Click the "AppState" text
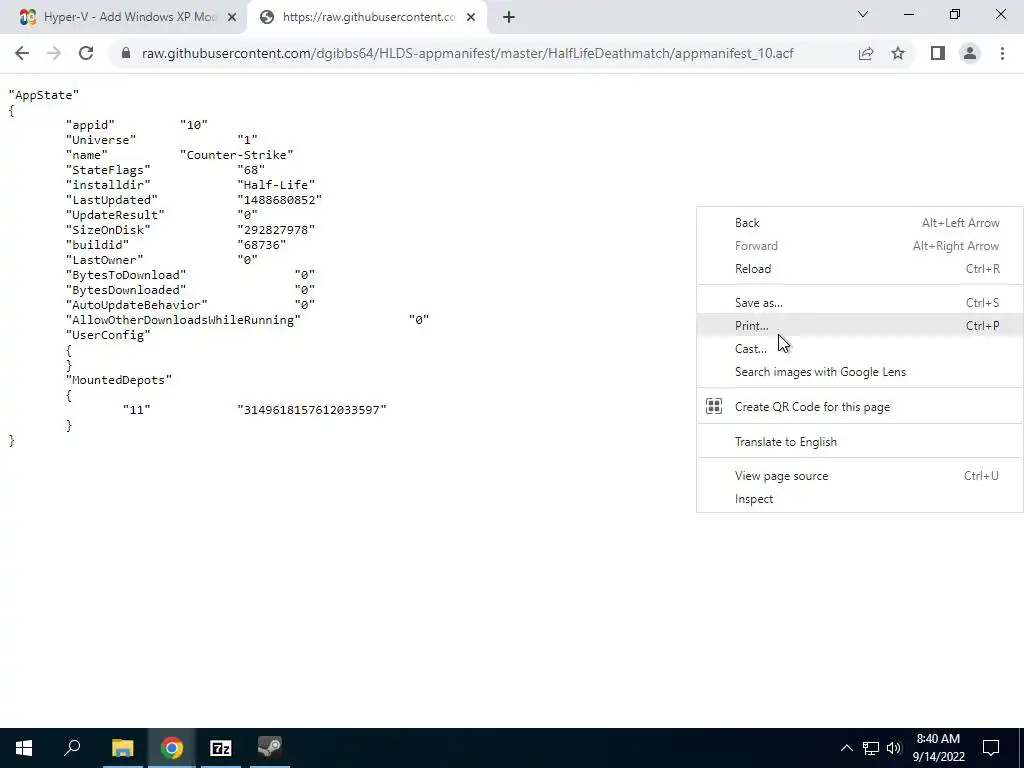Image resolution: width=1024 pixels, height=768 pixels. click(44, 95)
